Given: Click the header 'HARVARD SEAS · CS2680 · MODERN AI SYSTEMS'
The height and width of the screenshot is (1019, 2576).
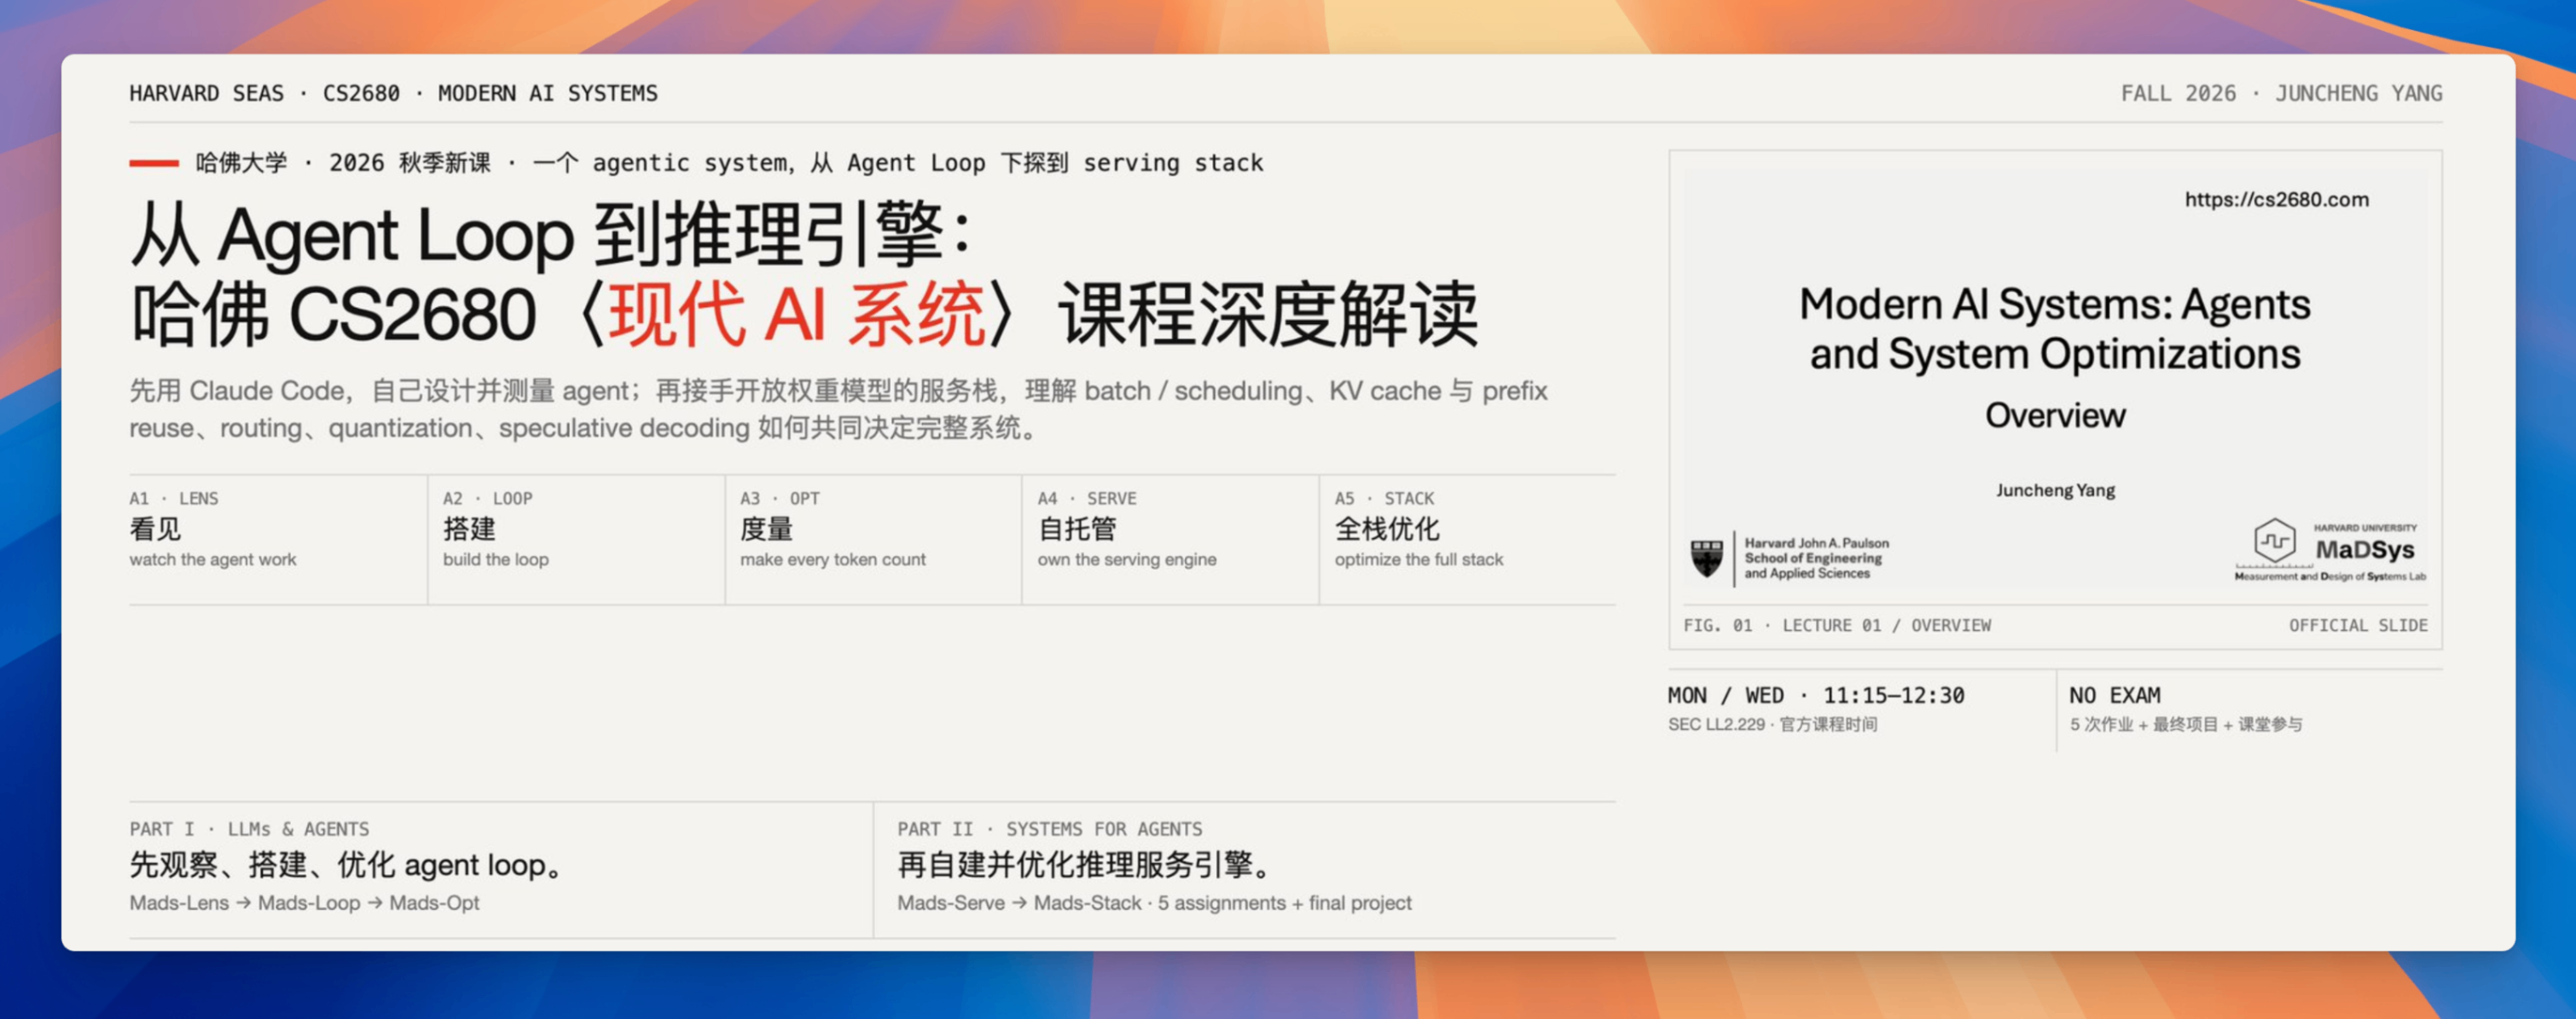Looking at the screenshot, I should coord(393,93).
